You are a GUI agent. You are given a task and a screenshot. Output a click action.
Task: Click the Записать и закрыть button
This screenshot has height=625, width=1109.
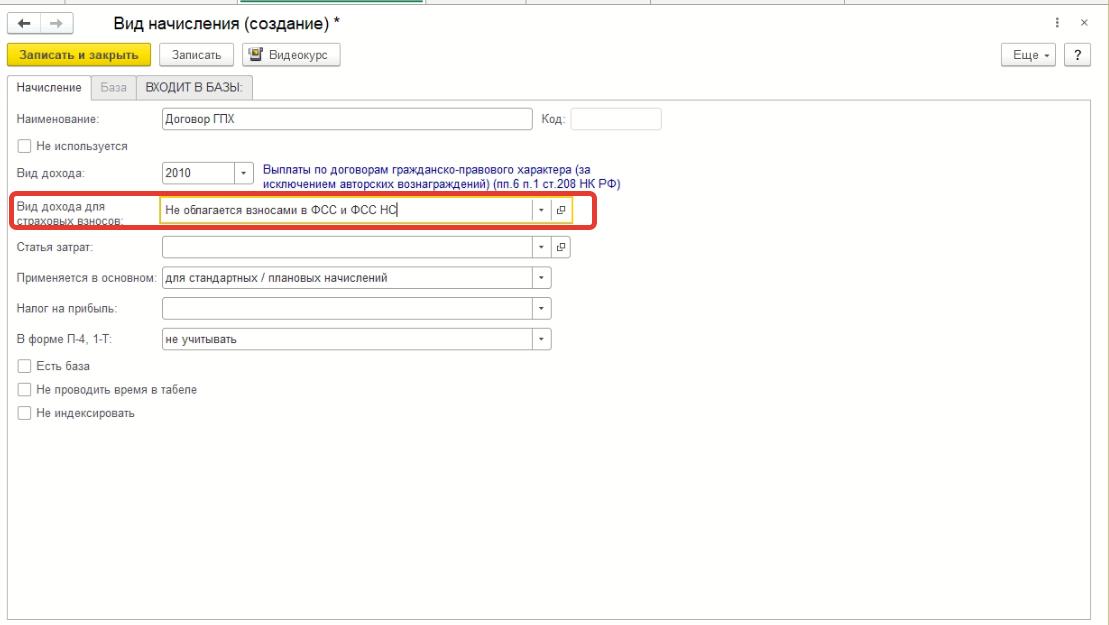tap(78, 55)
